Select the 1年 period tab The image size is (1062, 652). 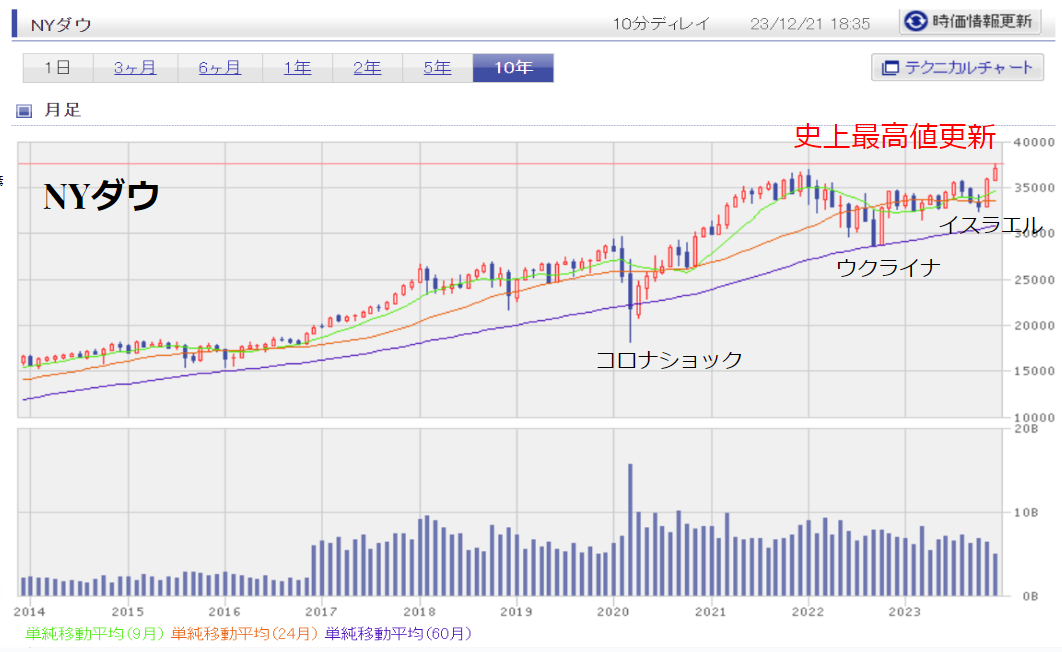(x=297, y=68)
